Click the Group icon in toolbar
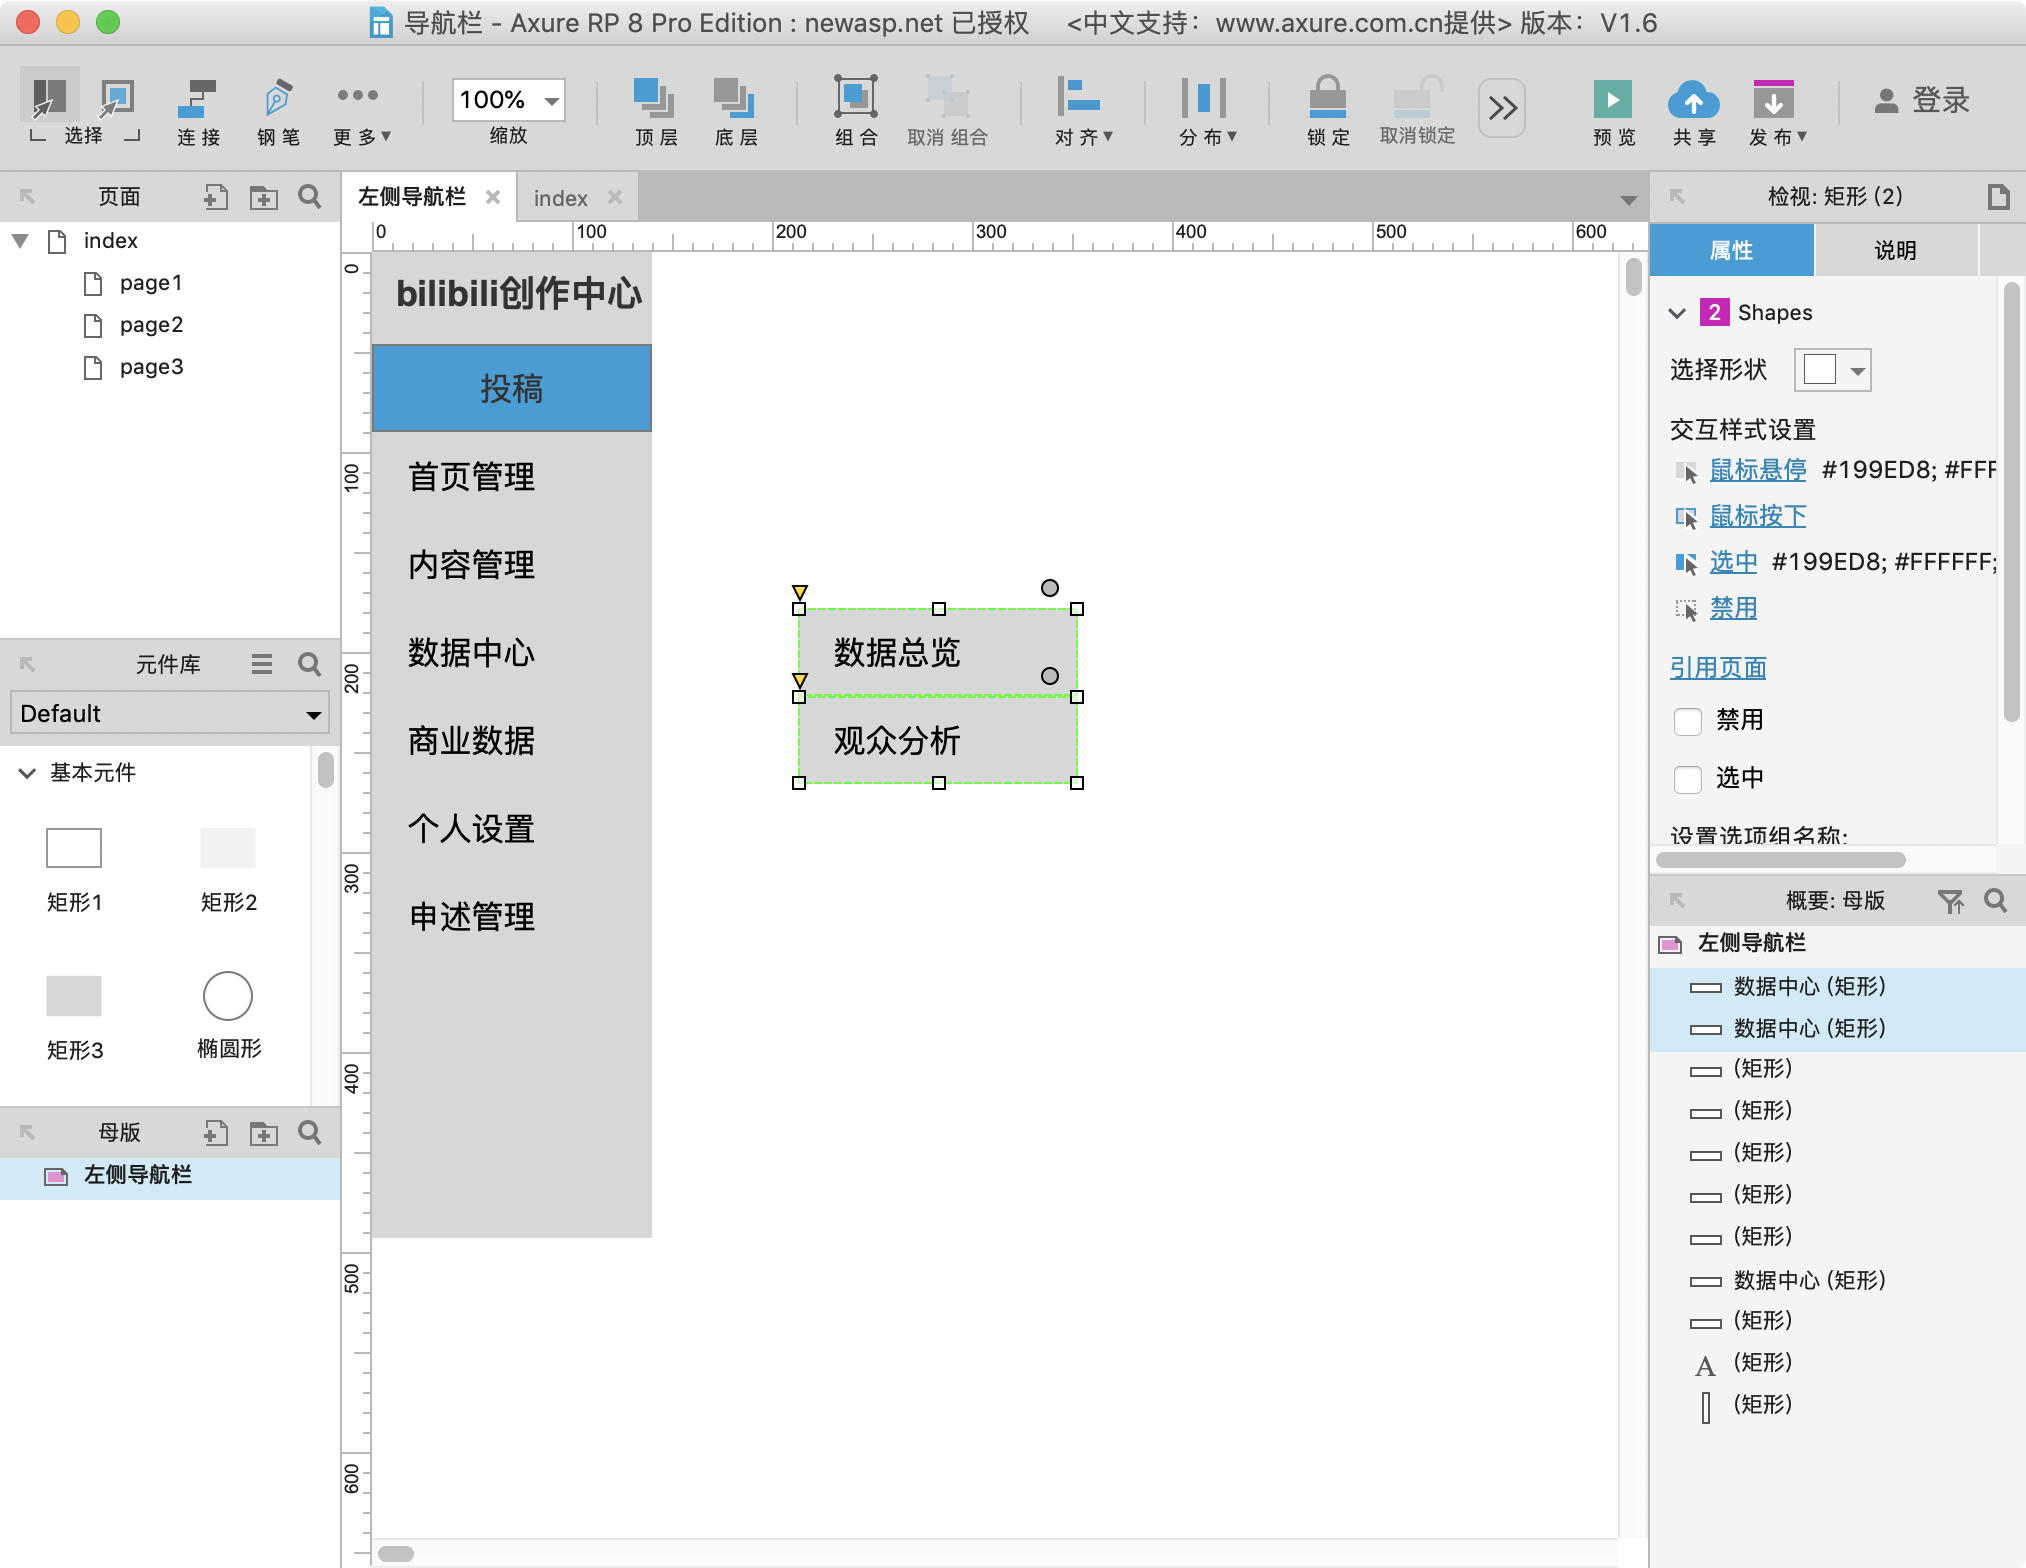The image size is (2026, 1568). [x=856, y=98]
